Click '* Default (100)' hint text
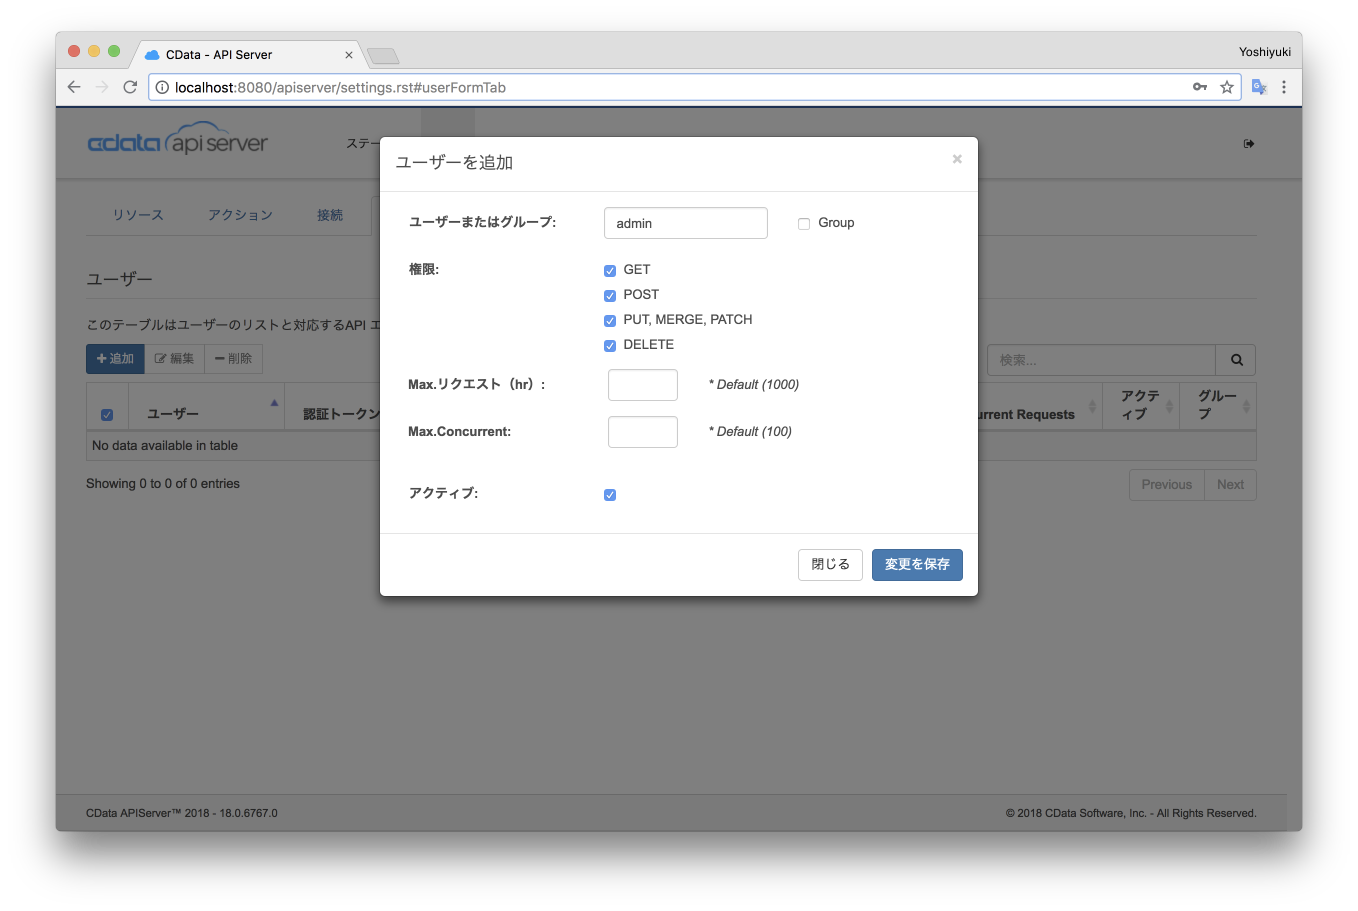 pyautogui.click(x=750, y=432)
